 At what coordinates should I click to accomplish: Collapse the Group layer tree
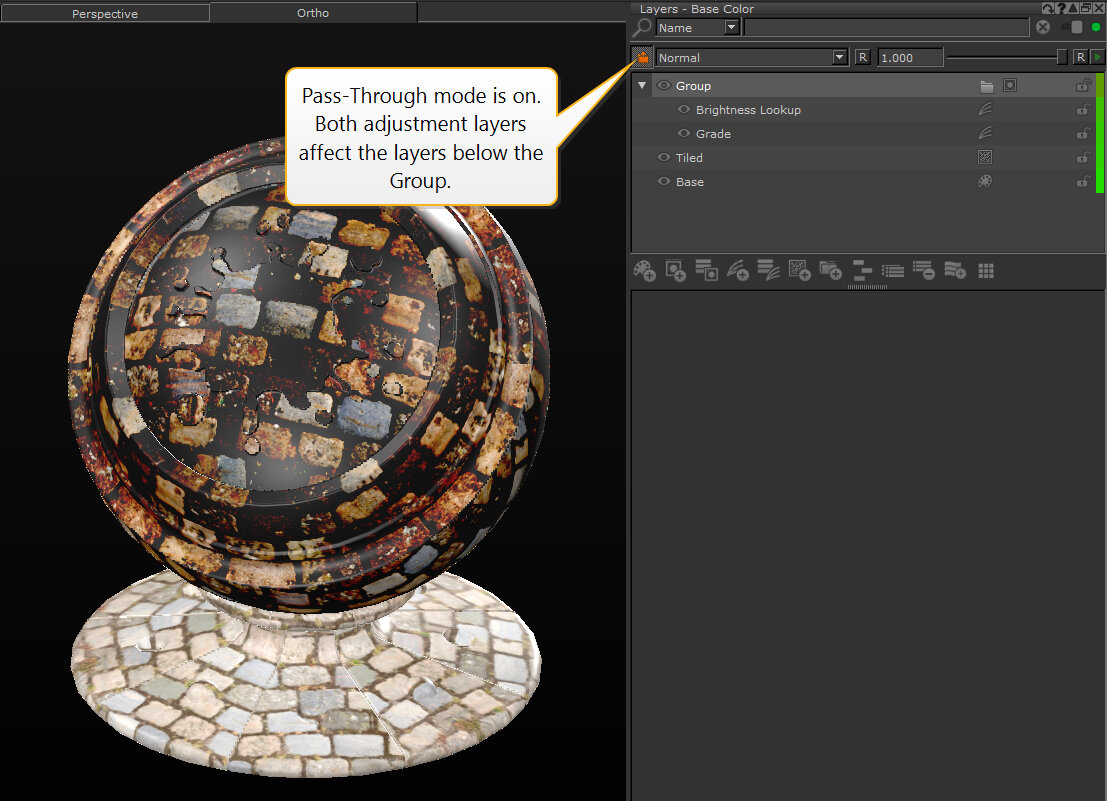coord(642,86)
